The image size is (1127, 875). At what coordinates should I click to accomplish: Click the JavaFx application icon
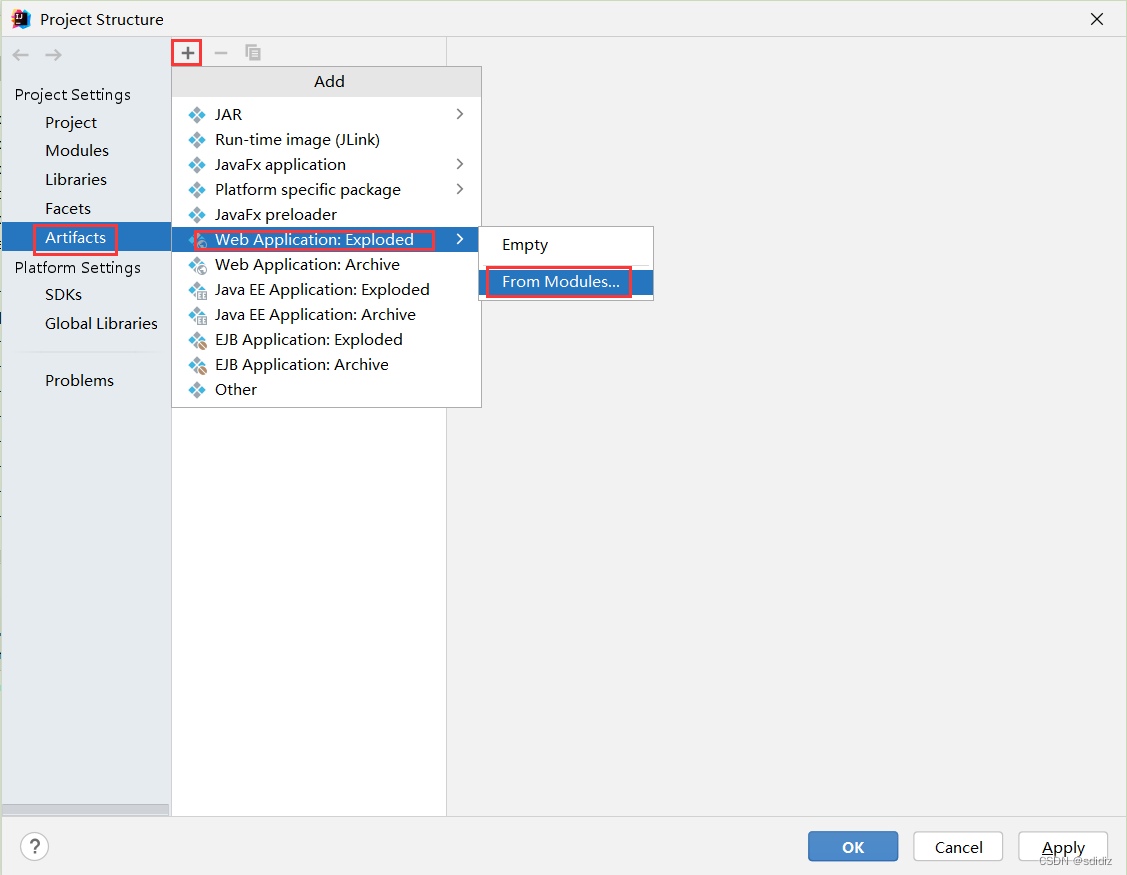click(197, 165)
